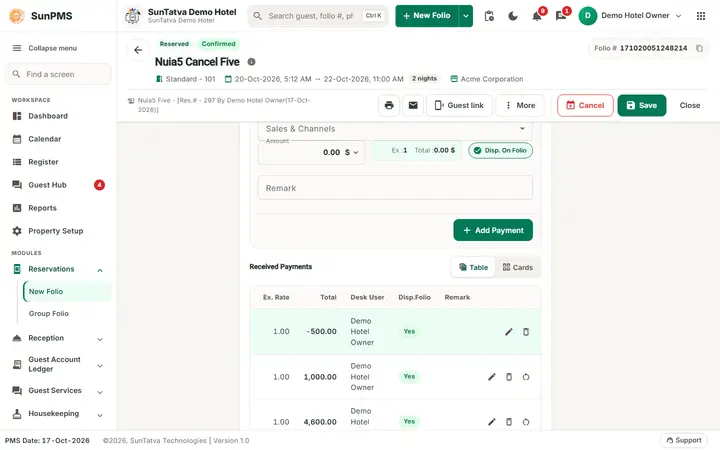The width and height of the screenshot is (720, 450).
Task: Delete the 4,600.00 payment row
Action: tap(509, 422)
